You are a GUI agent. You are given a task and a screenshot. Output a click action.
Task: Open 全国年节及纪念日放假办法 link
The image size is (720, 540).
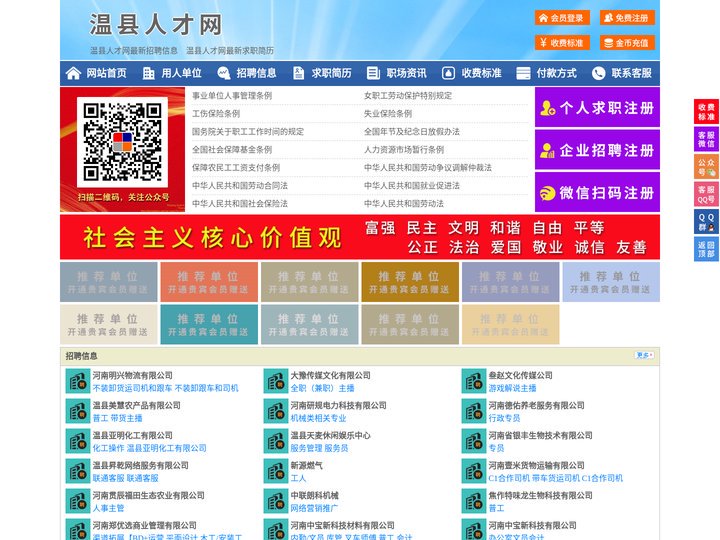[x=412, y=131]
